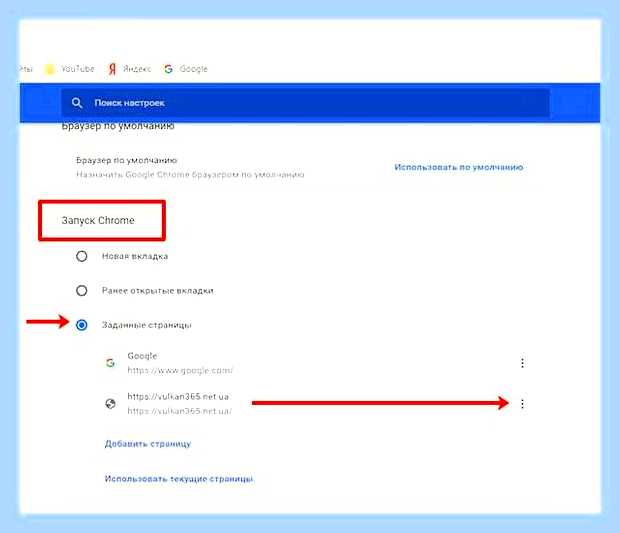The width and height of the screenshot is (620, 533).
Task: Click Добавить страницу link
Action: point(147,444)
